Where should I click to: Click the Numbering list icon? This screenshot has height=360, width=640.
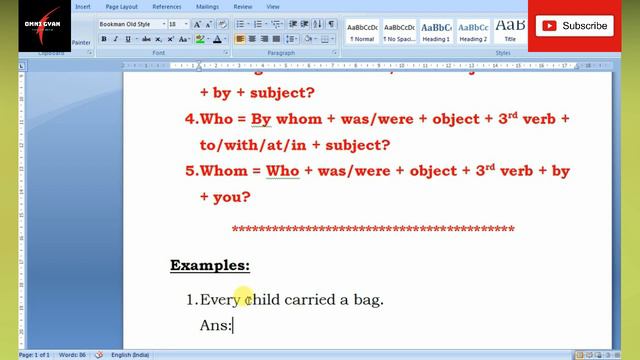(x=258, y=24)
